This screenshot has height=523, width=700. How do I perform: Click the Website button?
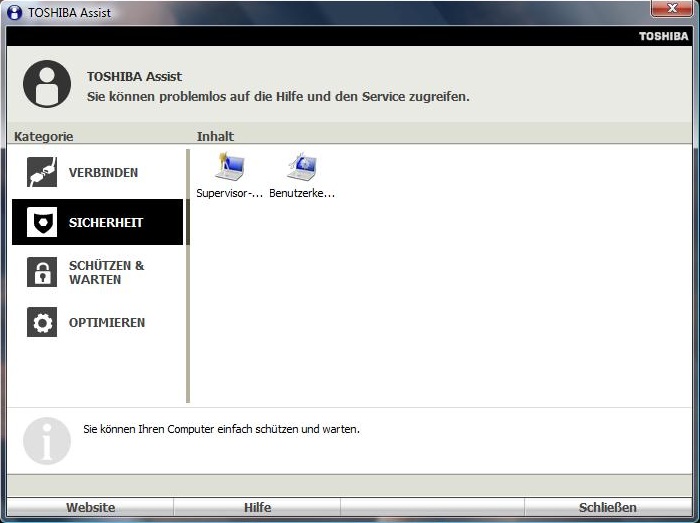click(x=90, y=507)
